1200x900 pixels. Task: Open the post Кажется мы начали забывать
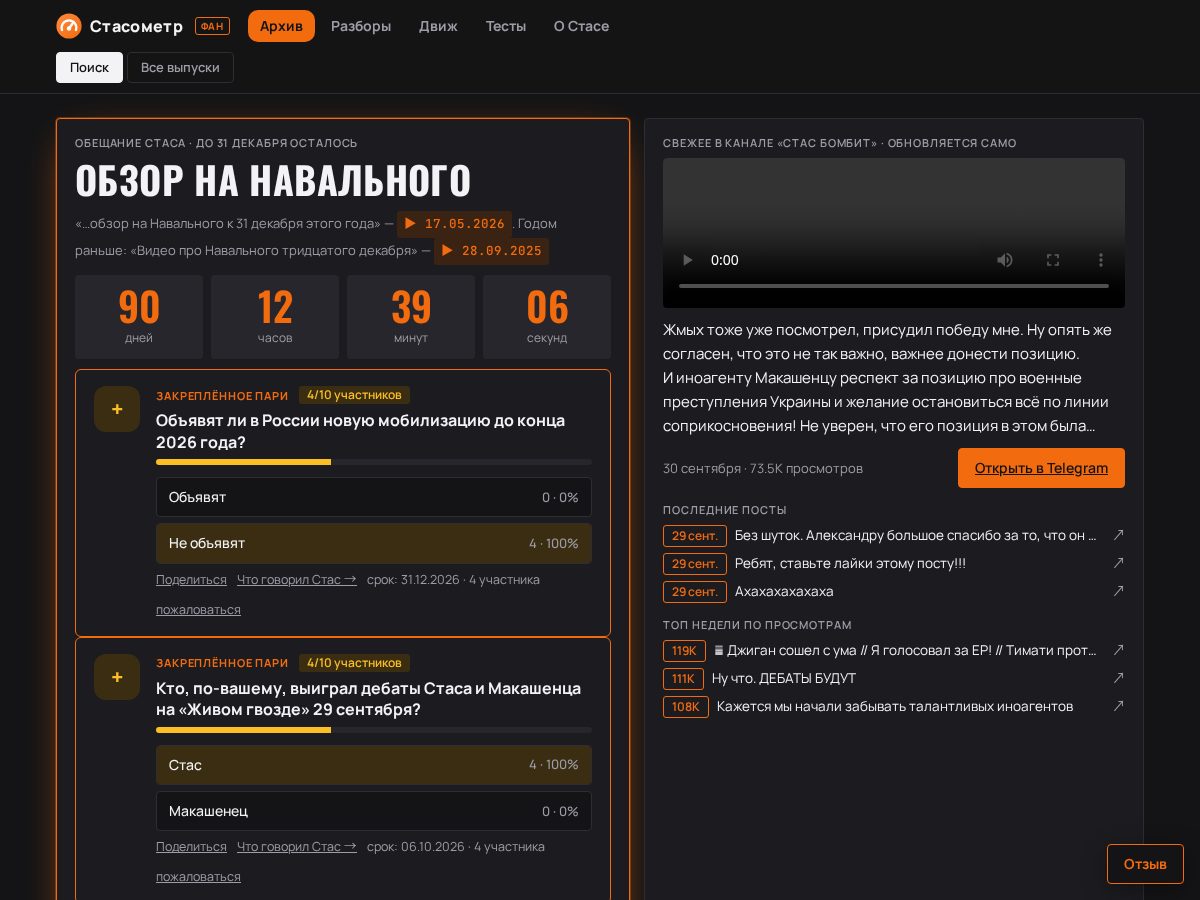tap(895, 706)
